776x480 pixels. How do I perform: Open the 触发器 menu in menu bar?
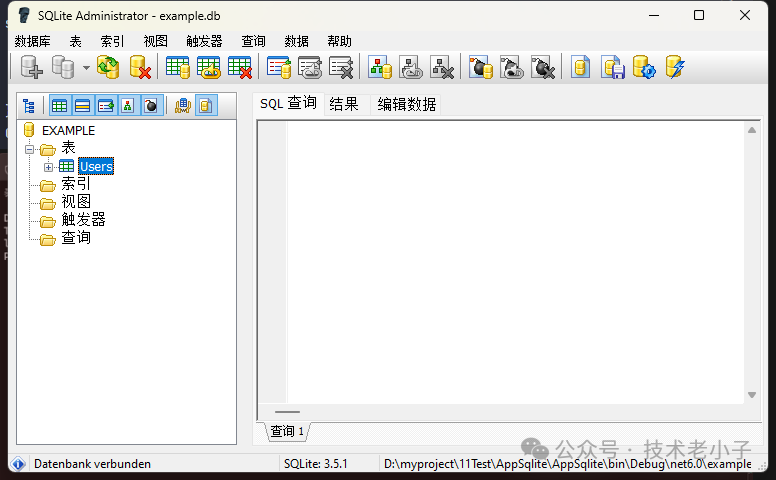(204, 41)
